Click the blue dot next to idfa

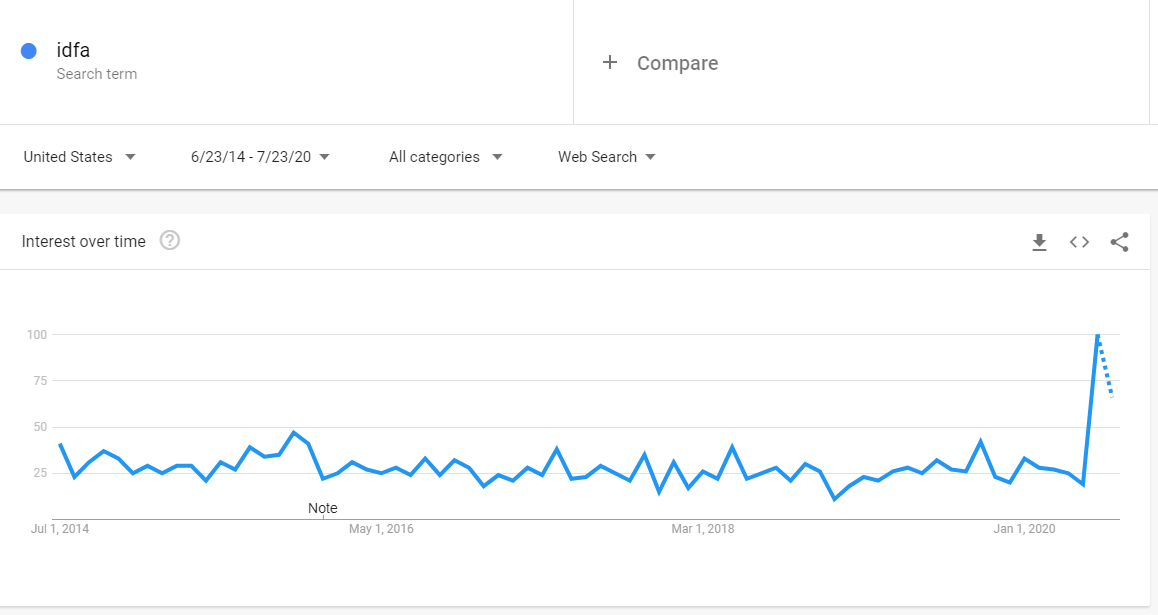29,51
